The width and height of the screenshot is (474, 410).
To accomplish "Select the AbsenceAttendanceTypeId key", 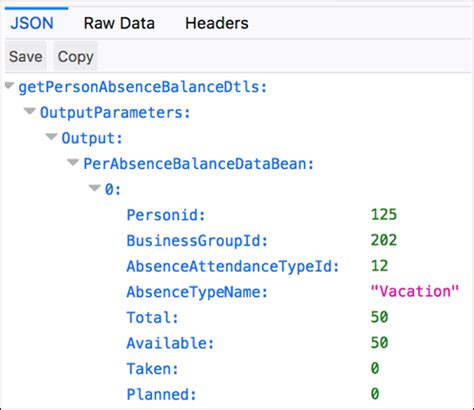I will point(233,266).
